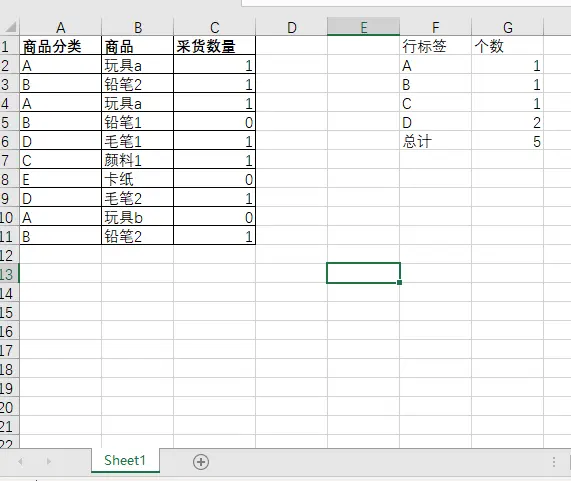Select cell B11 containing 铅笔2
Image resolution: width=571 pixels, height=481 pixels.
(x=138, y=236)
